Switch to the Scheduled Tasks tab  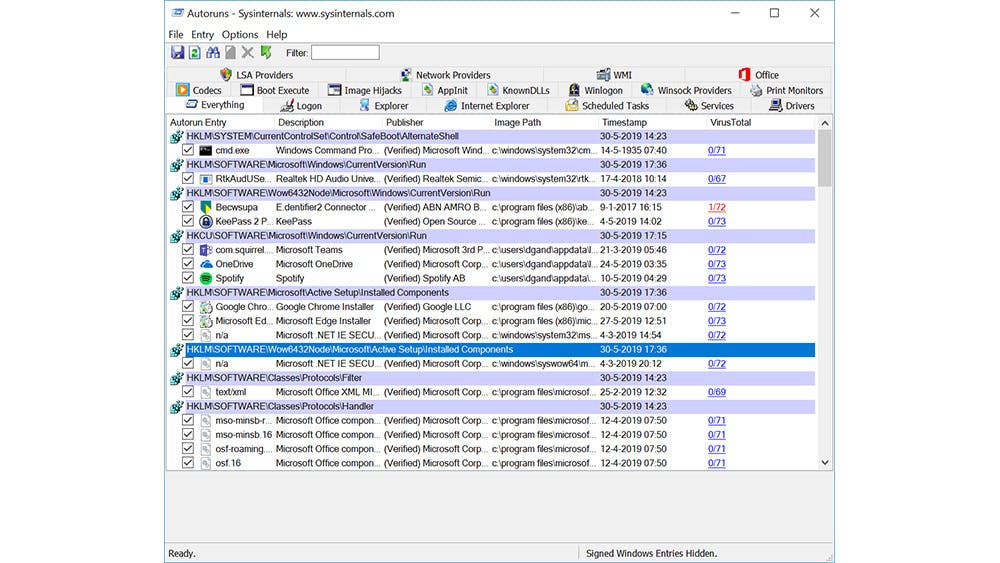(607, 106)
